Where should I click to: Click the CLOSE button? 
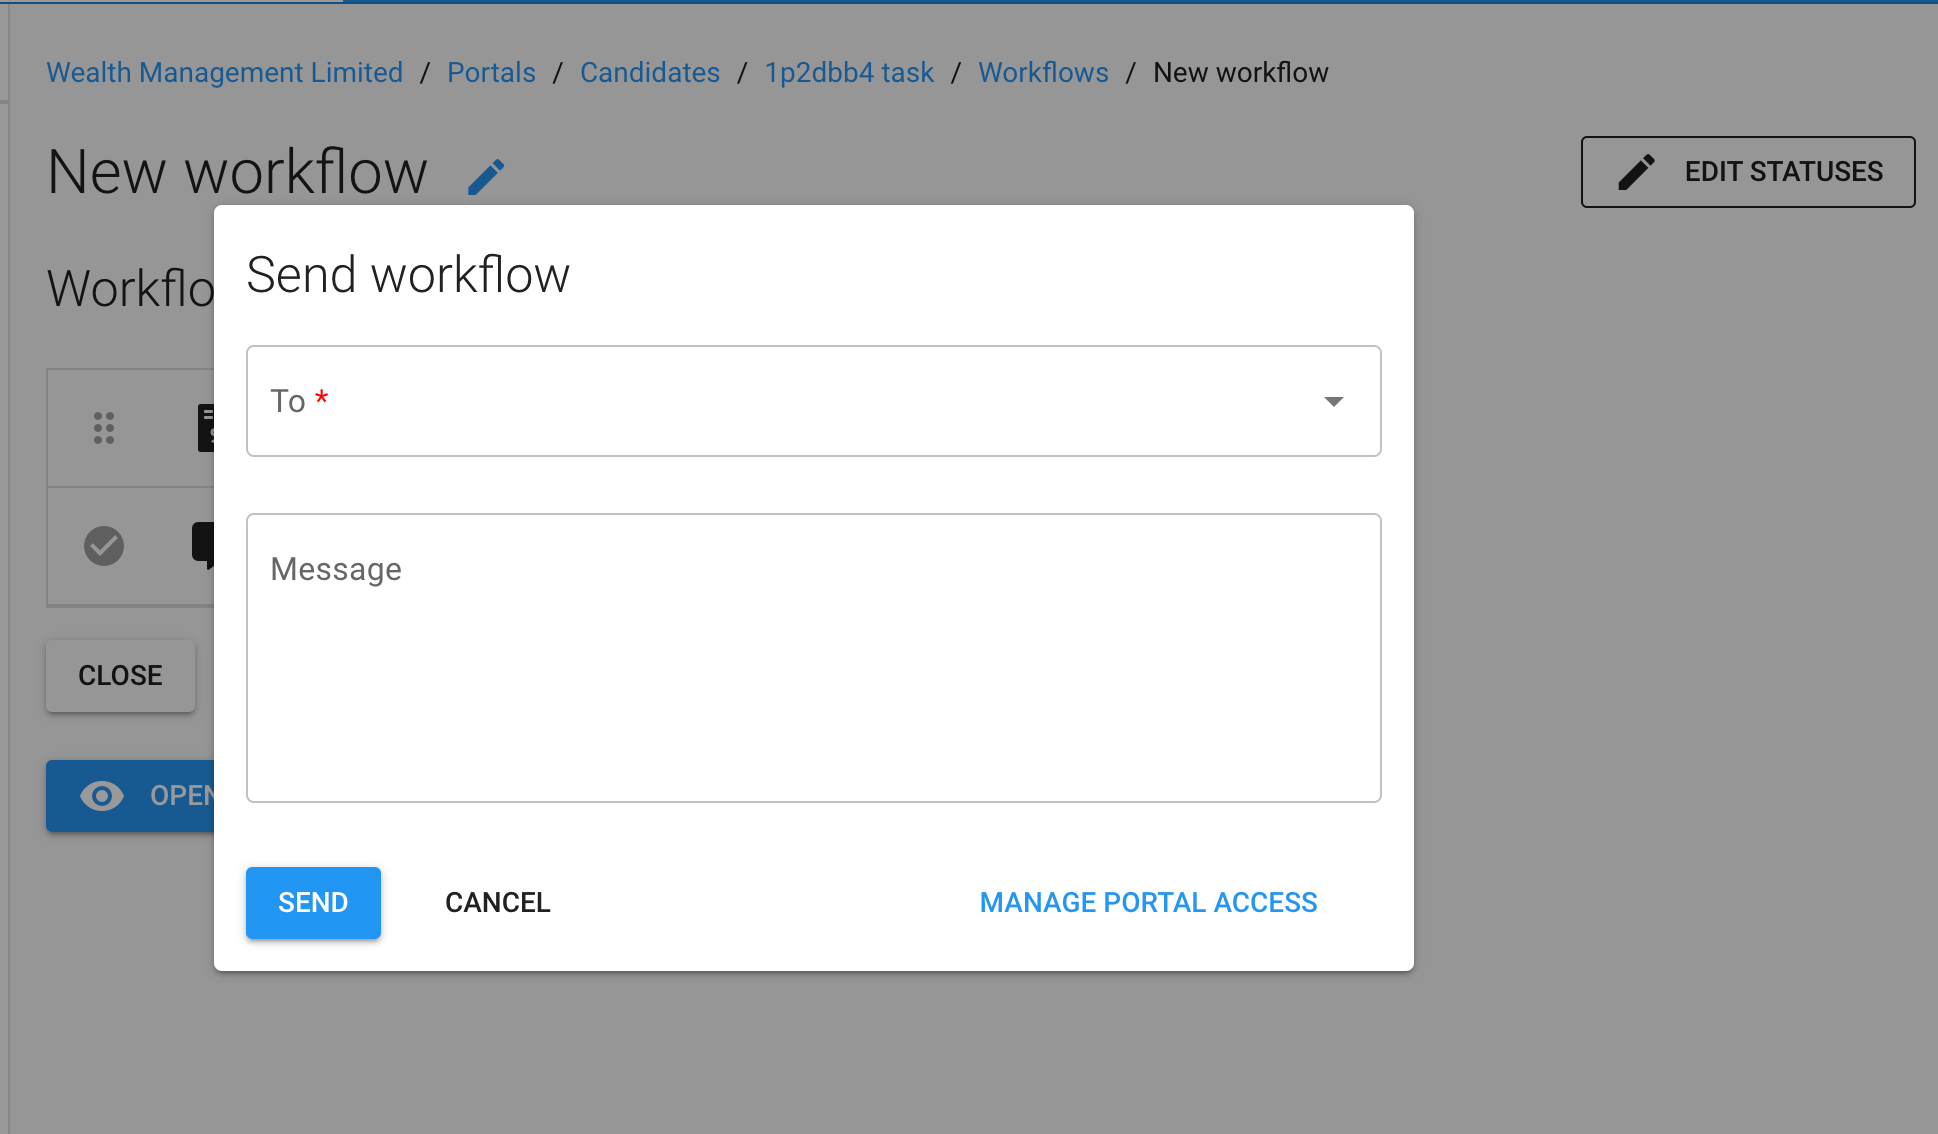119,675
